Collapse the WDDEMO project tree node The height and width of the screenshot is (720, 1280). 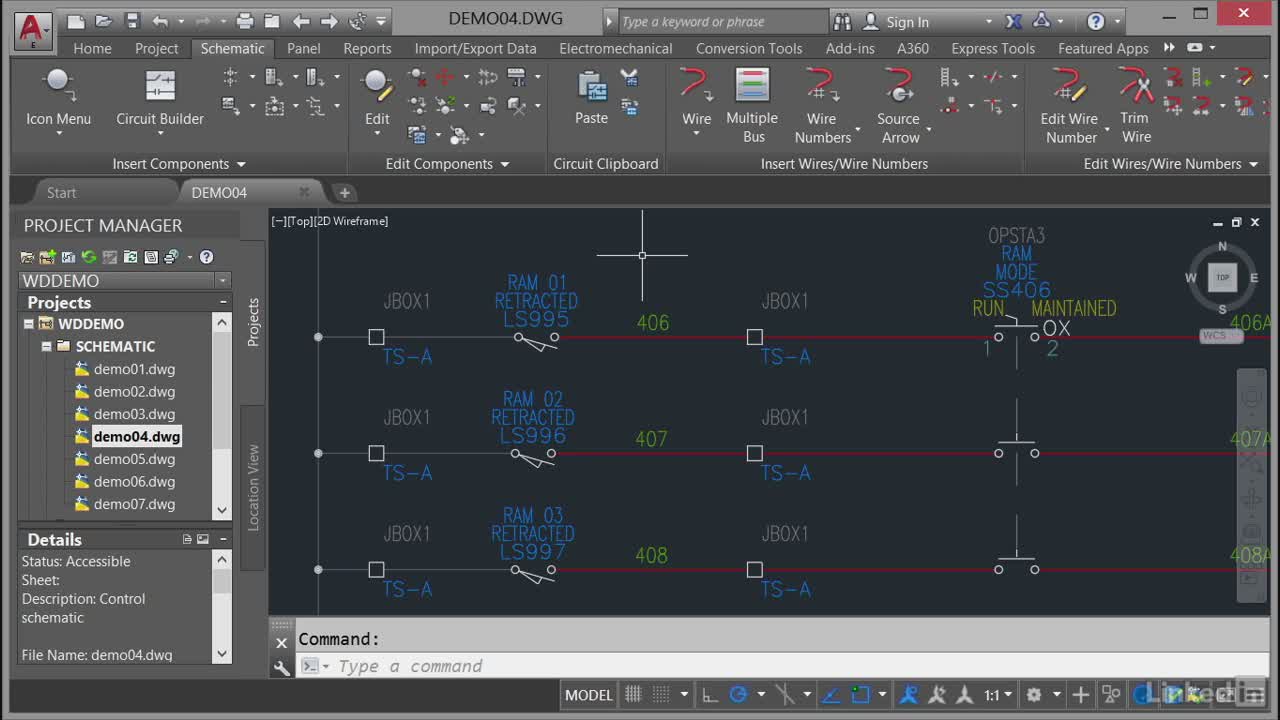point(29,324)
